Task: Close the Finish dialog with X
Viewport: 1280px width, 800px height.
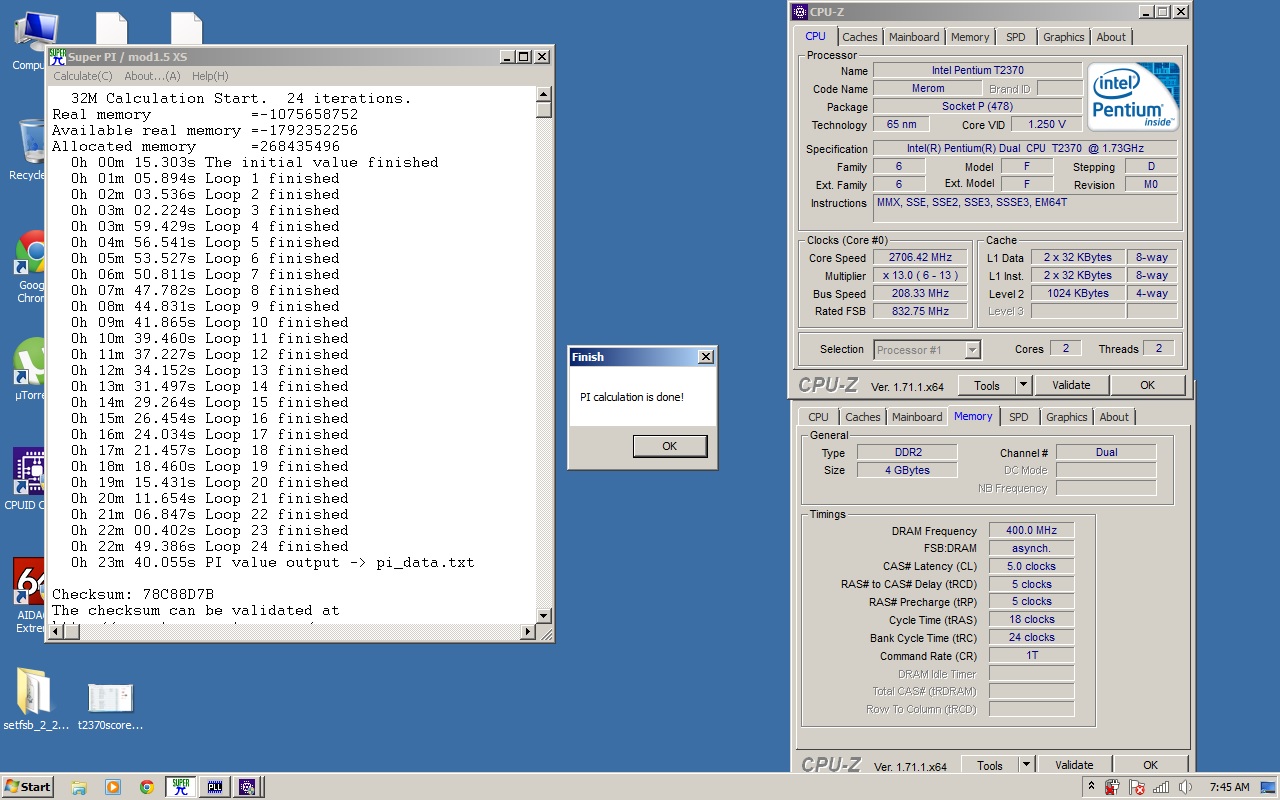Action: coord(705,357)
